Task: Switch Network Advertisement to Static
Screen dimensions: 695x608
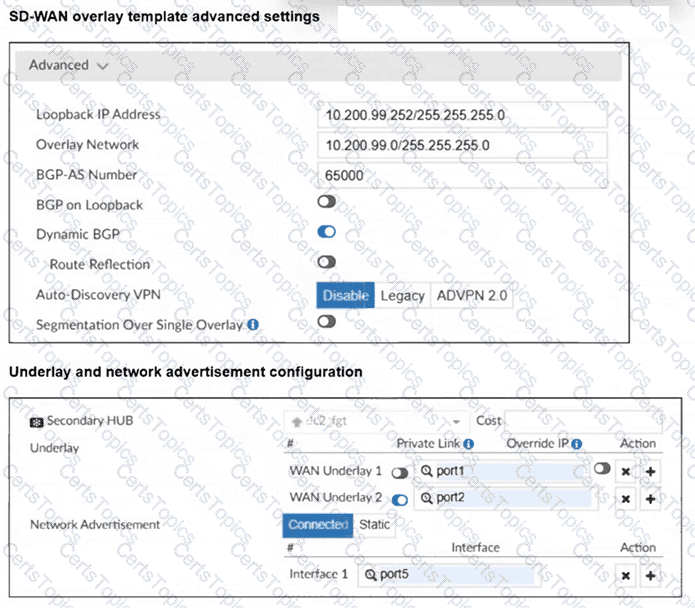Action: (375, 525)
